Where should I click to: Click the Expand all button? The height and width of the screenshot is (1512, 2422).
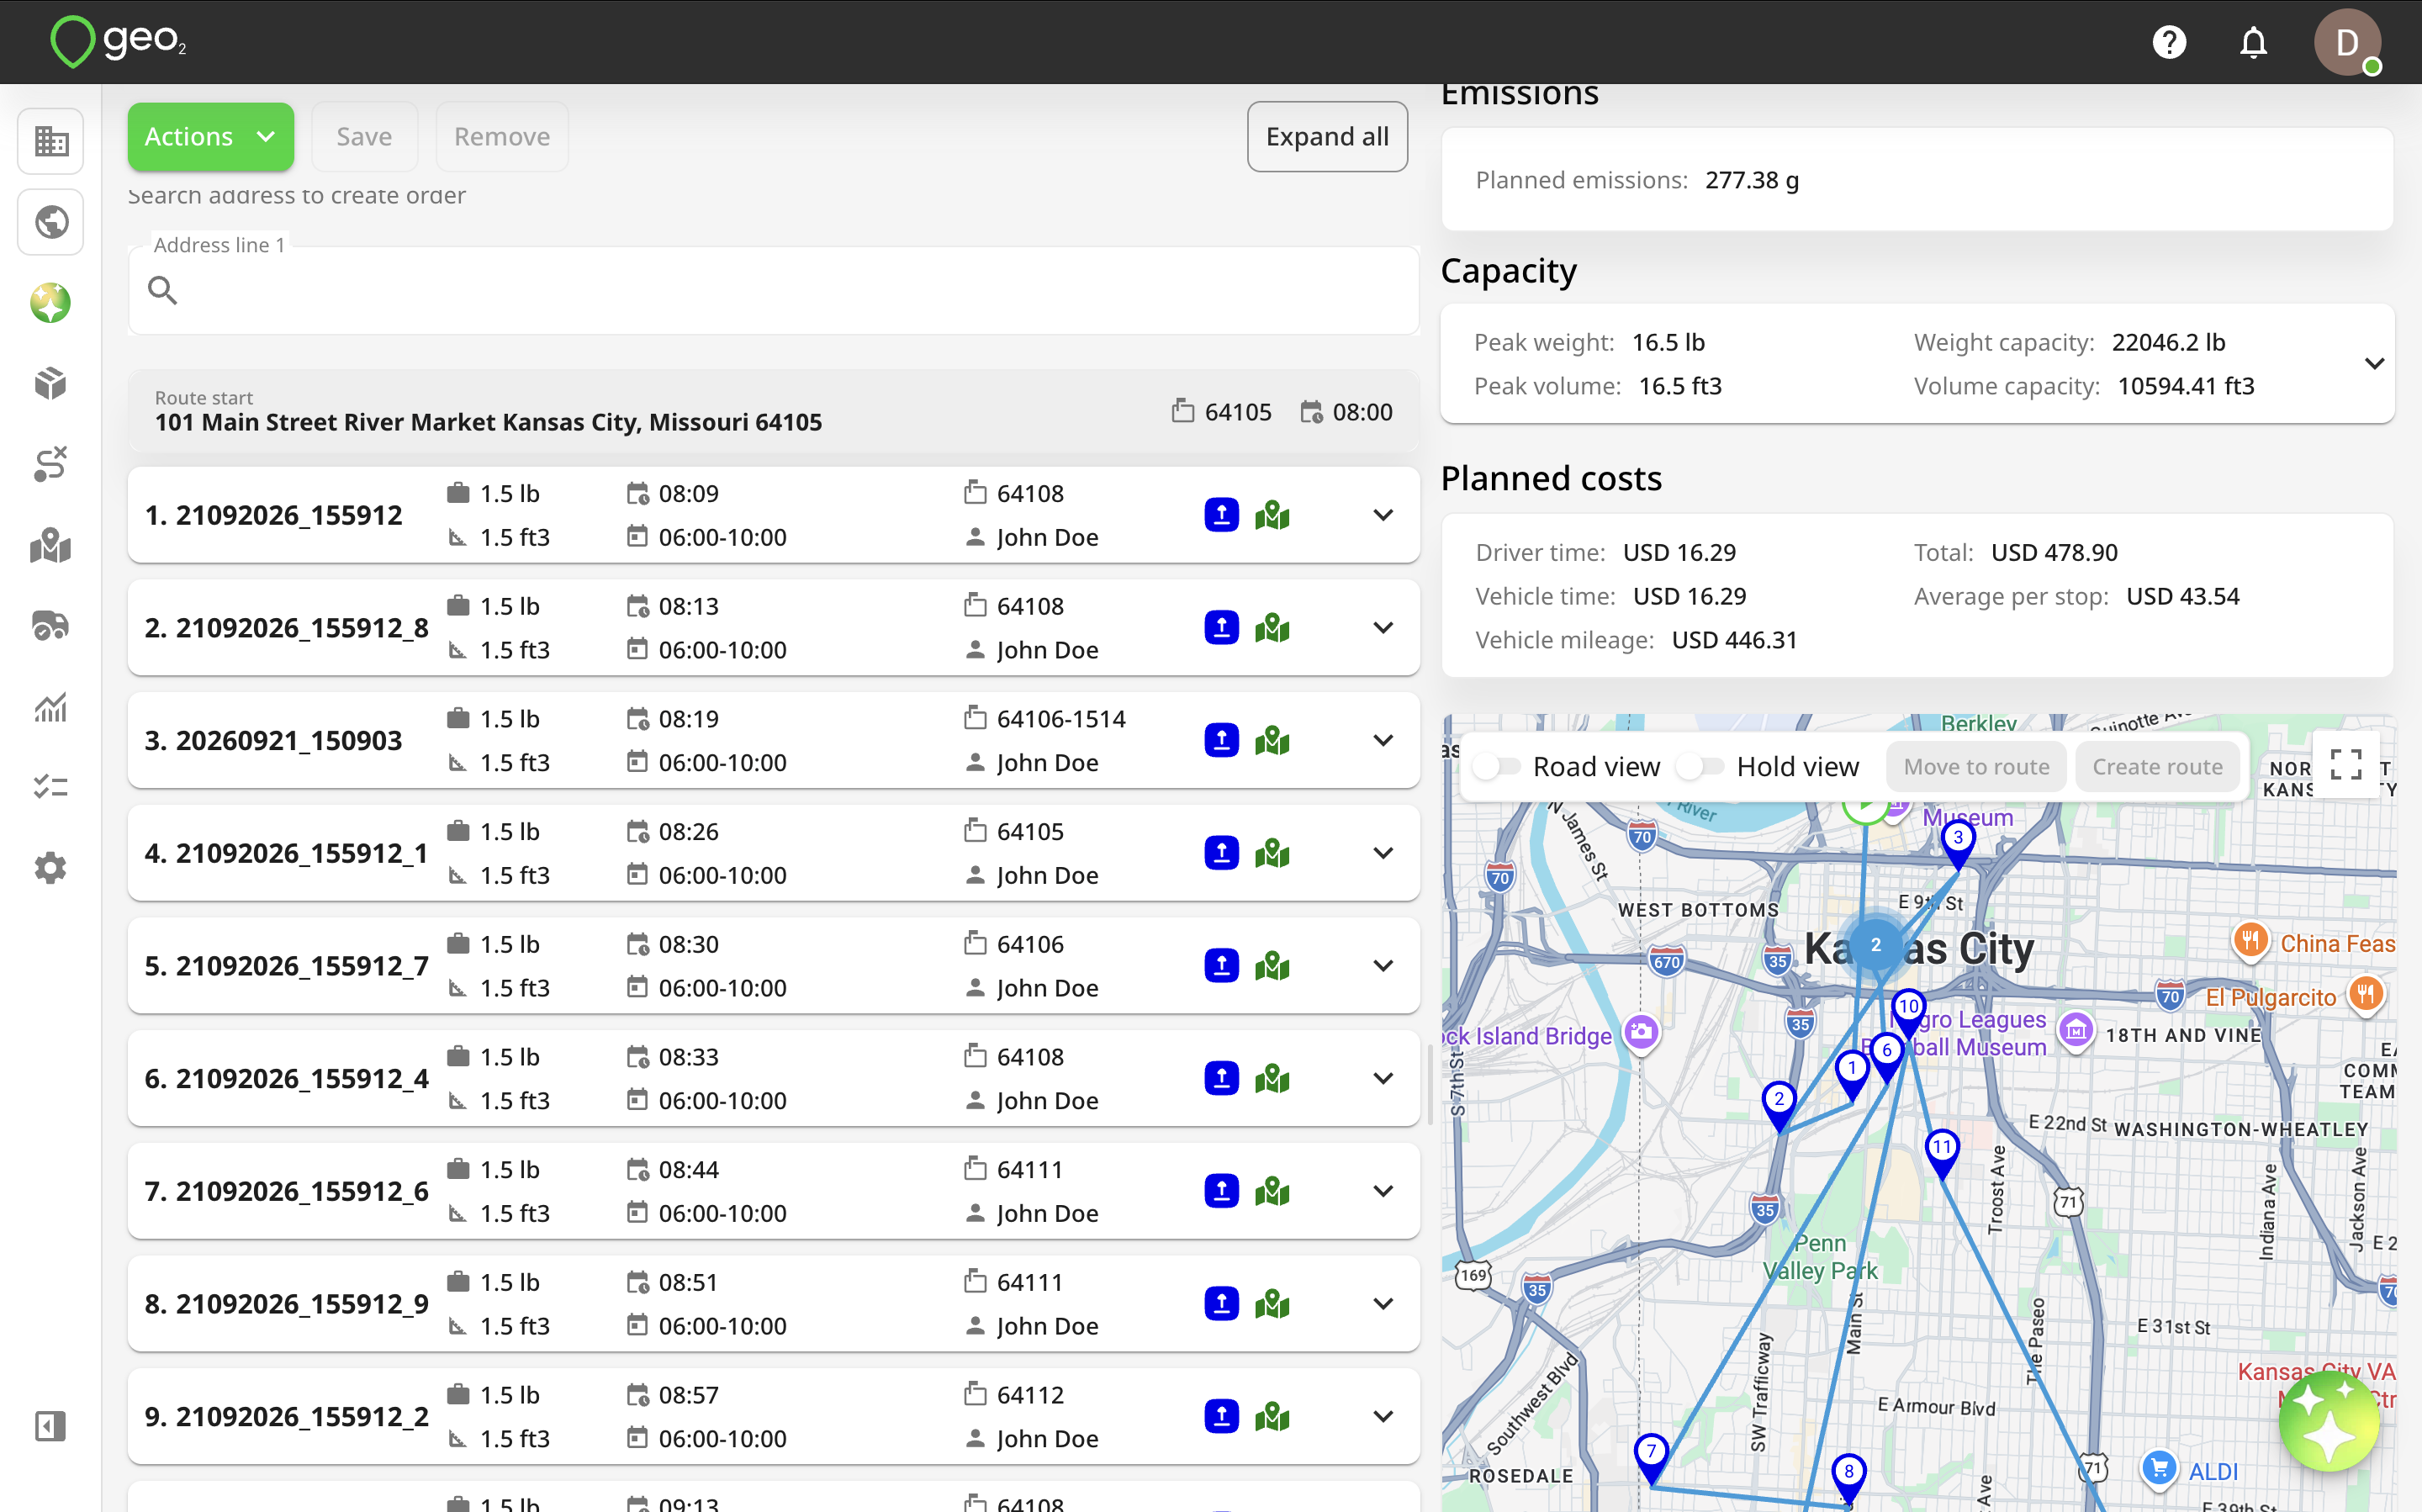pyautogui.click(x=1327, y=137)
